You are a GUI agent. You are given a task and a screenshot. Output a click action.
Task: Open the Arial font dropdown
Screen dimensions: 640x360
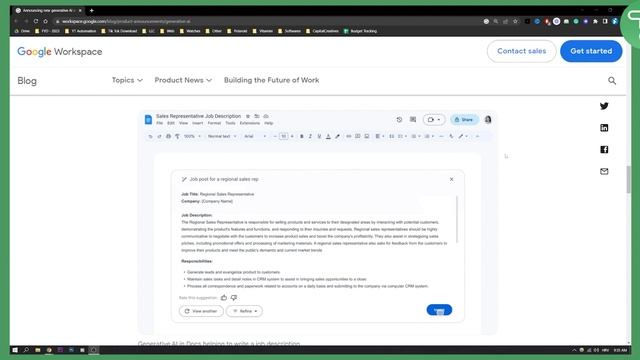(255, 136)
